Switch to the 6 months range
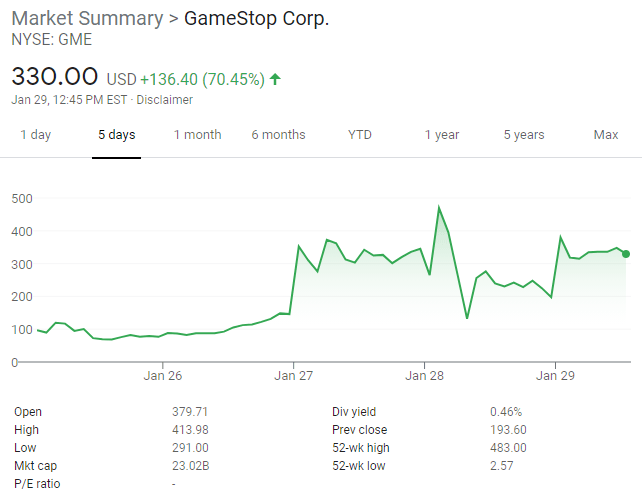642x496 pixels. coord(278,135)
